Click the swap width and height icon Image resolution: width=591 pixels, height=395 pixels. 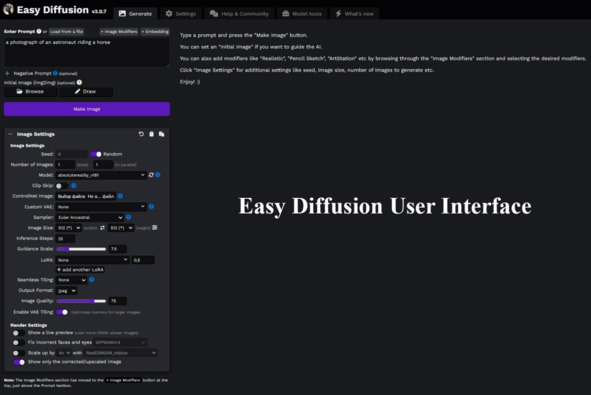click(x=102, y=228)
